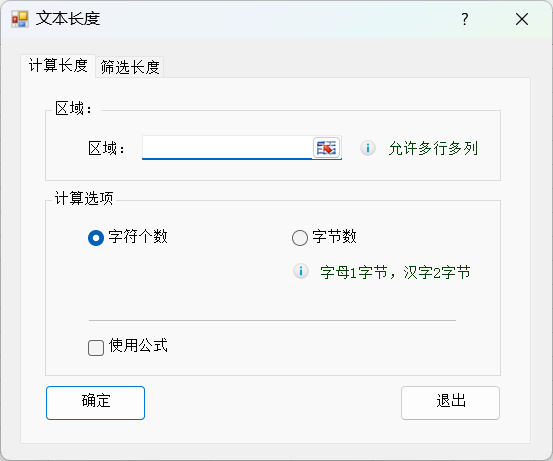The height and width of the screenshot is (461, 553).
Task: Click the 文本长度 window title
Action: point(68,18)
